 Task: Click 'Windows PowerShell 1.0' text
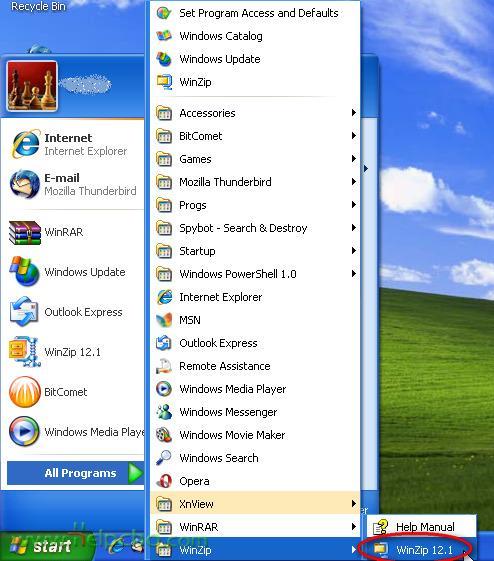(238, 274)
